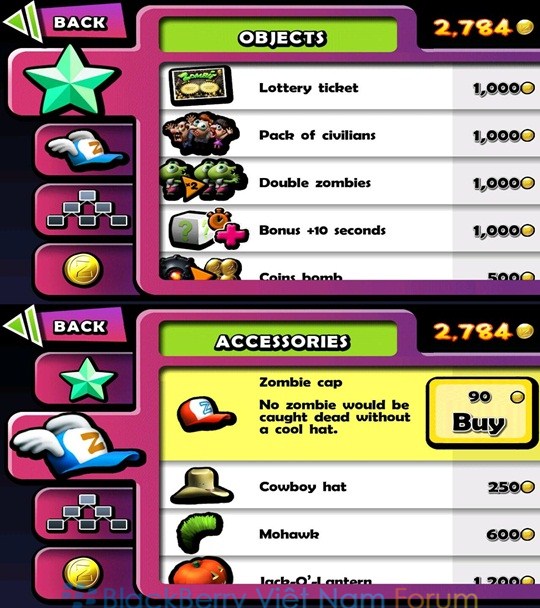Tap the Mohawk 600 coin price

510,534
